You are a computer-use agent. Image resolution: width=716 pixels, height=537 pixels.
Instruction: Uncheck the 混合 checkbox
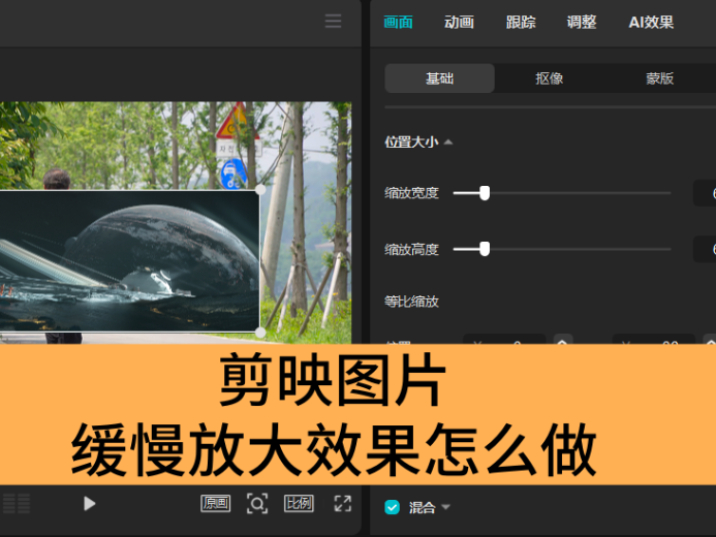coord(392,507)
